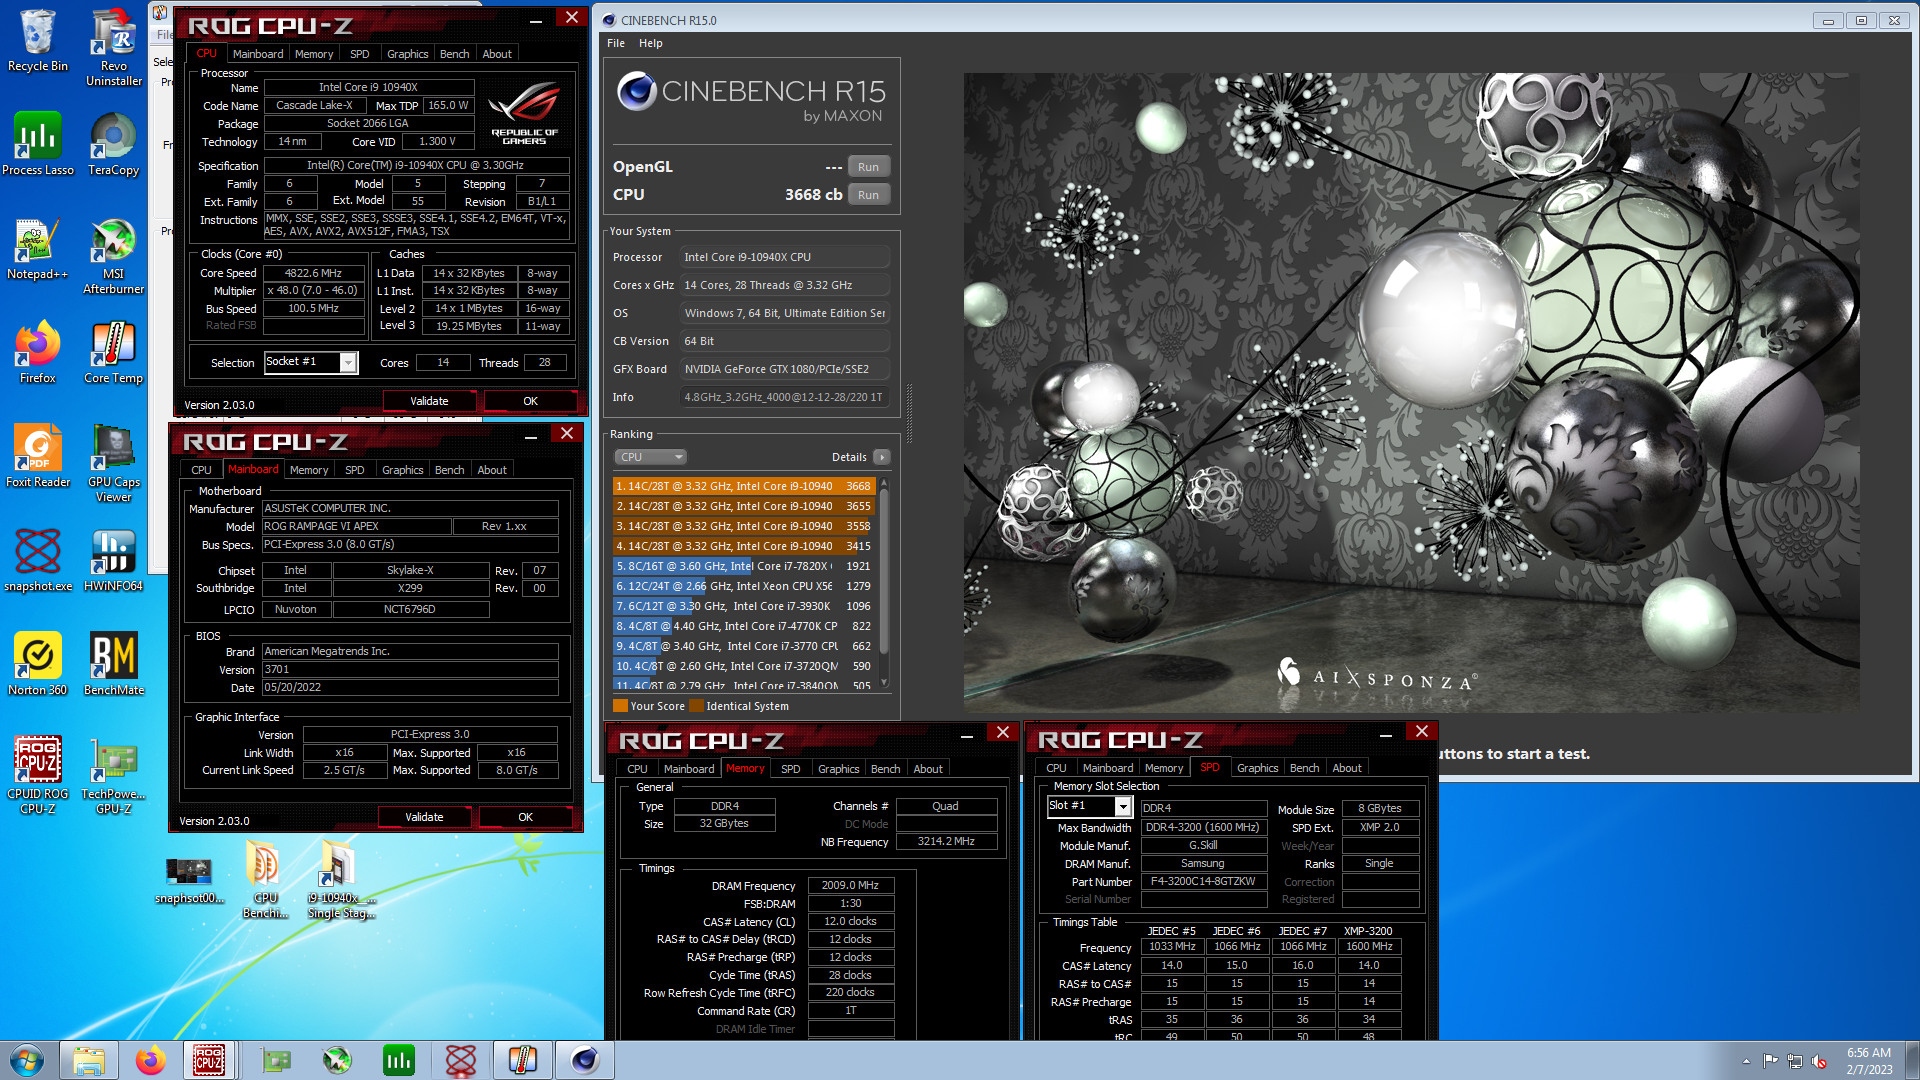Click Validate in the CPU tab window

(429, 401)
